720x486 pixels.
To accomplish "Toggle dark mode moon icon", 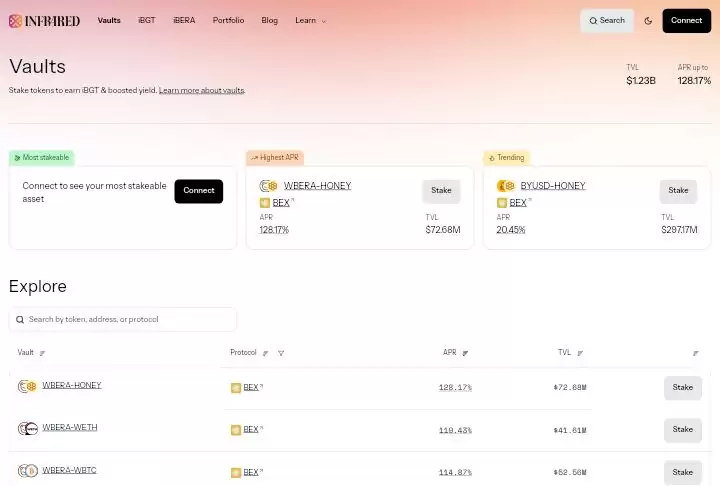I will click(648, 21).
